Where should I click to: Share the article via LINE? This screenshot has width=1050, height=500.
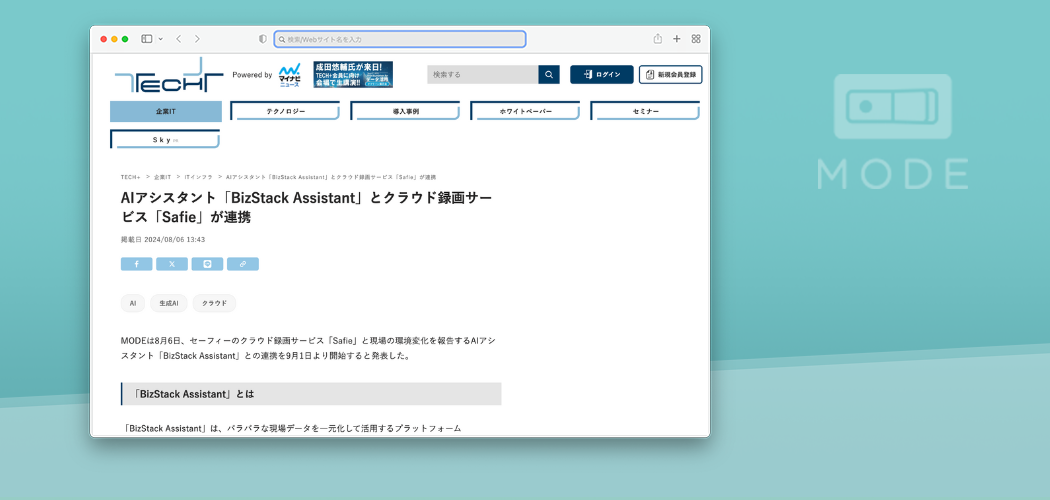[x=207, y=264]
